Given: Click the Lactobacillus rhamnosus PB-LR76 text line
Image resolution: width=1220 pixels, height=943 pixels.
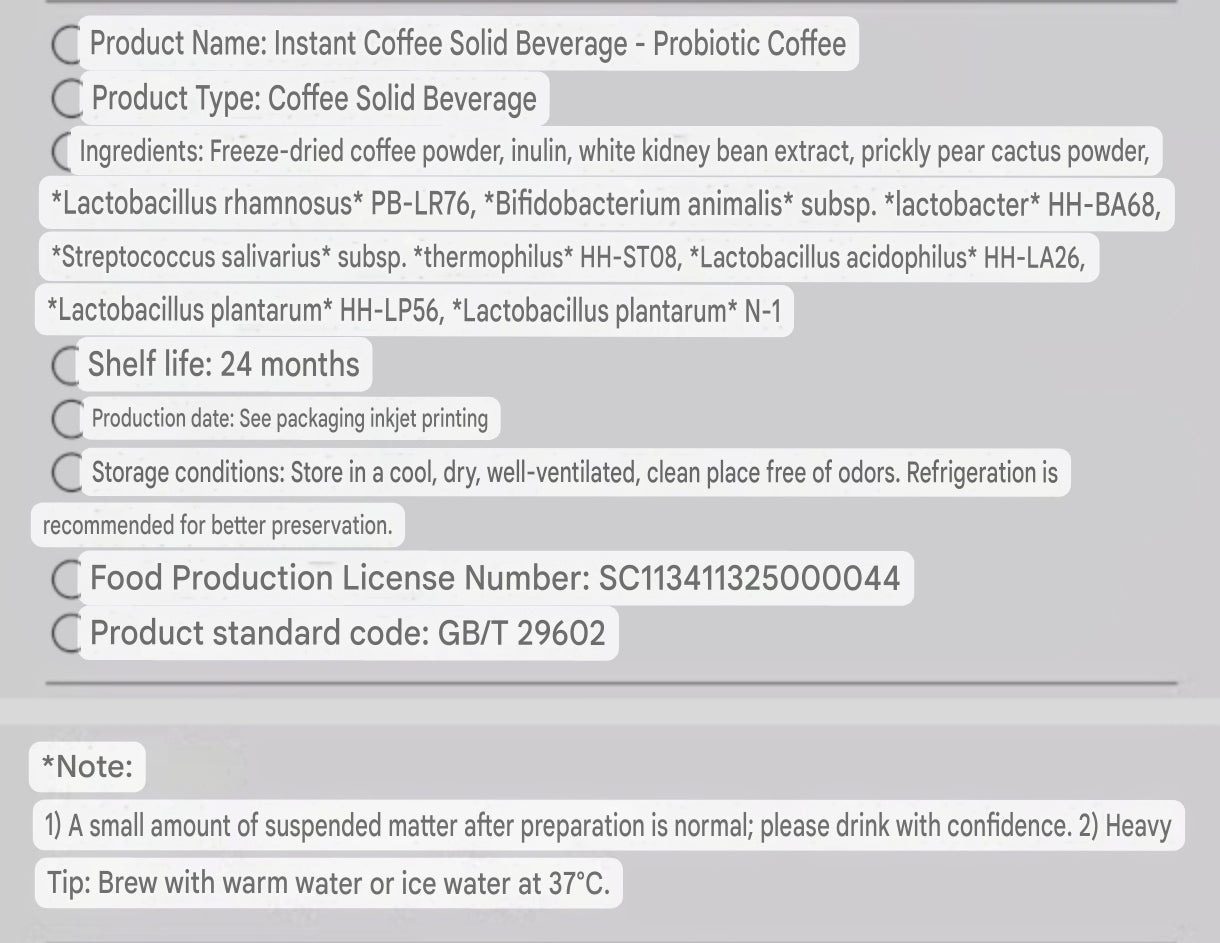Looking at the screenshot, I should [x=605, y=204].
